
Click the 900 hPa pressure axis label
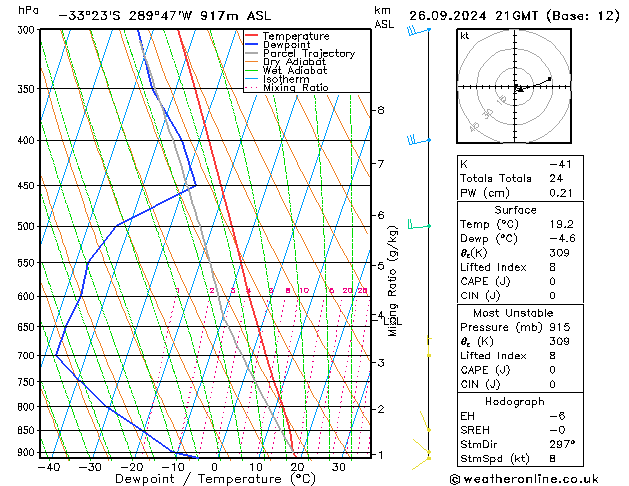27,452
